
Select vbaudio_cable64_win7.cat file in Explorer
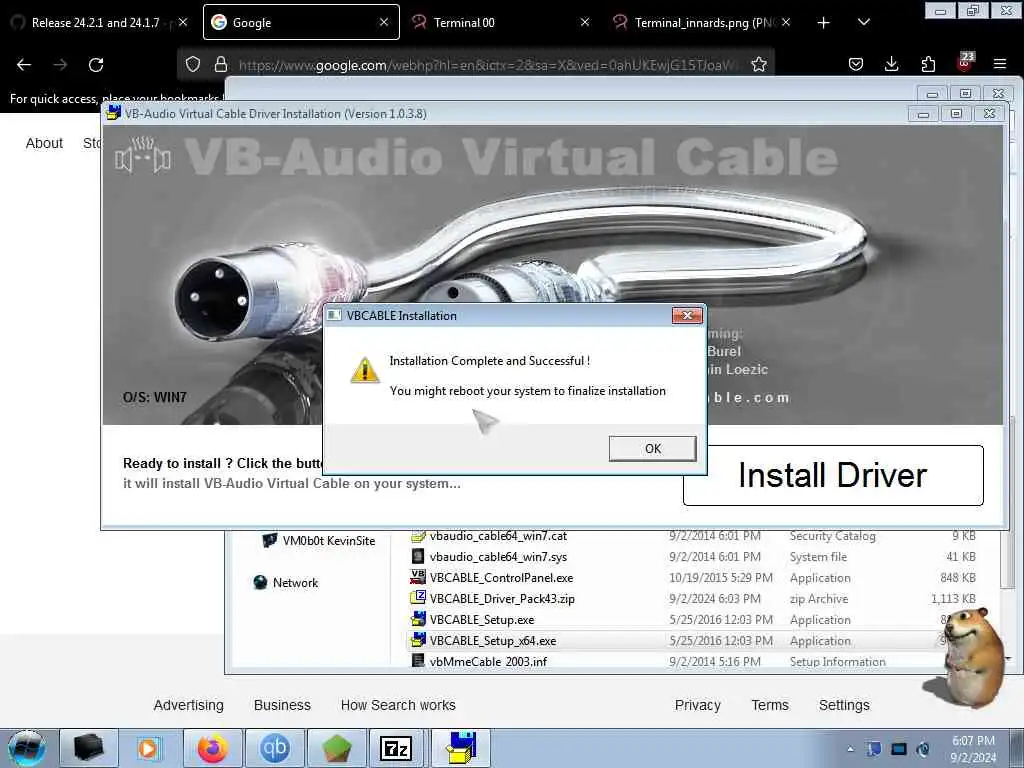click(498, 536)
